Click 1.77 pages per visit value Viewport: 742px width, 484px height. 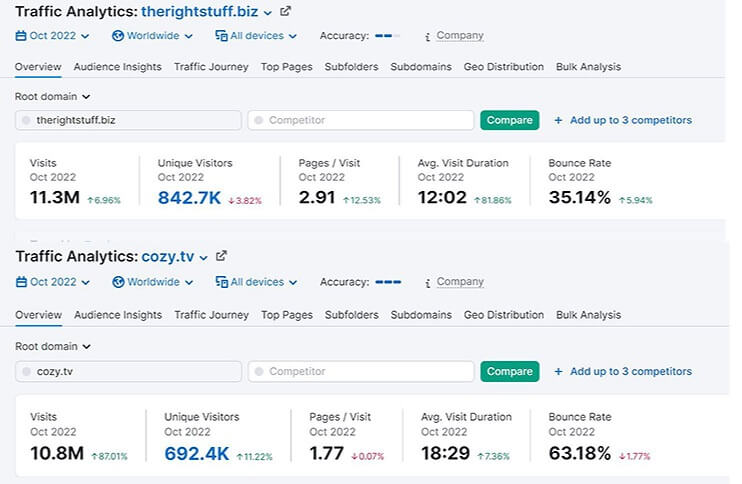[x=327, y=453]
